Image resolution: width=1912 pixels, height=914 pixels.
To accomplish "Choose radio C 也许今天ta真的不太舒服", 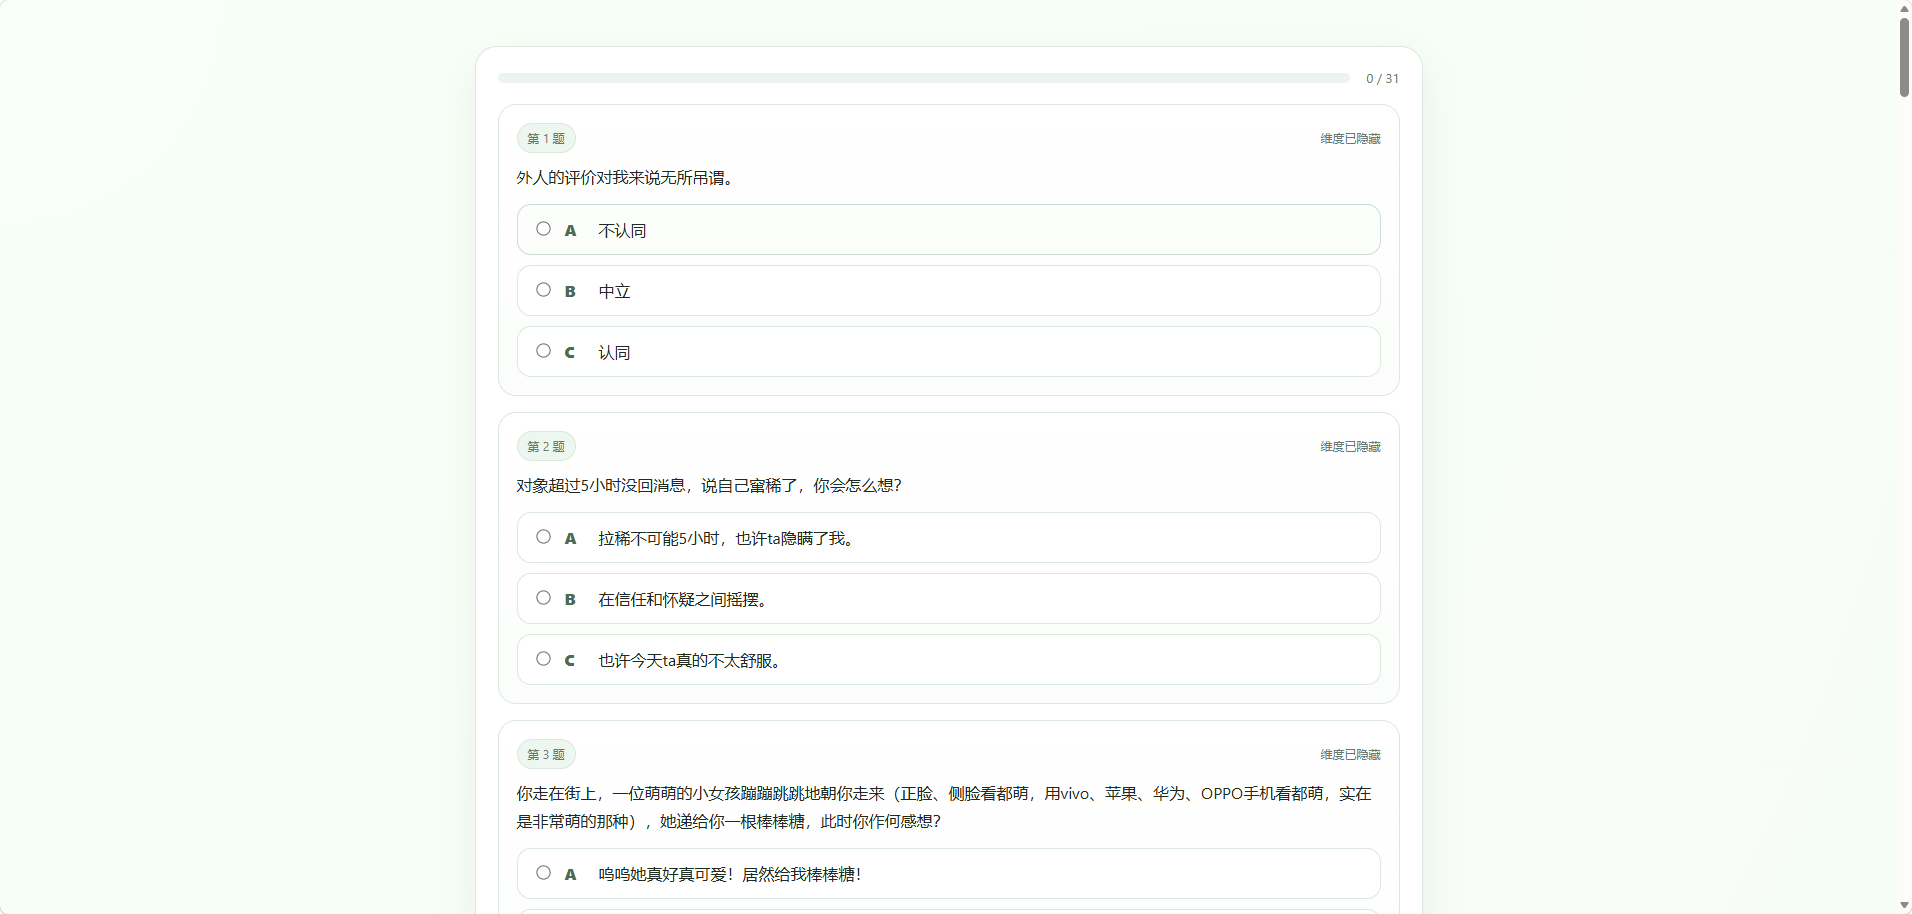I will [543, 659].
